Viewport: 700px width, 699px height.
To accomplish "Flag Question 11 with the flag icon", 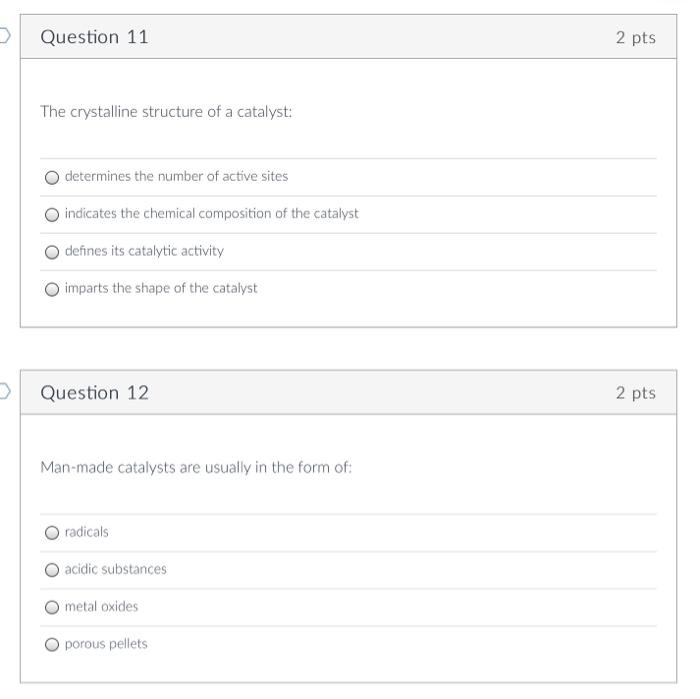I will [5, 37].
